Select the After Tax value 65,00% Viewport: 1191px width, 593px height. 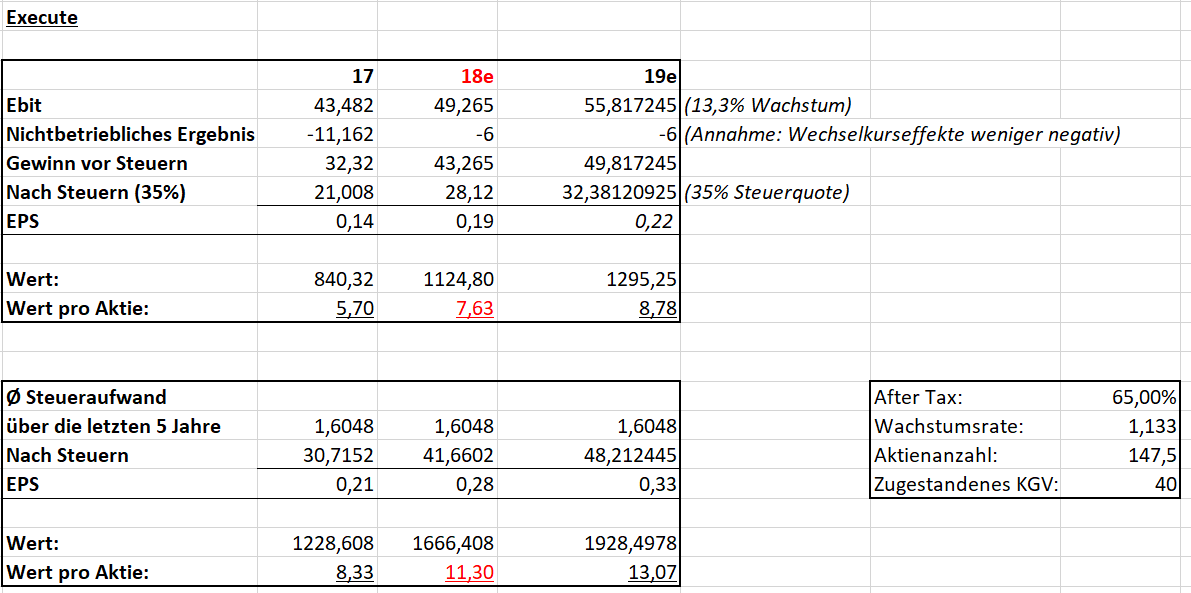(x=1145, y=397)
